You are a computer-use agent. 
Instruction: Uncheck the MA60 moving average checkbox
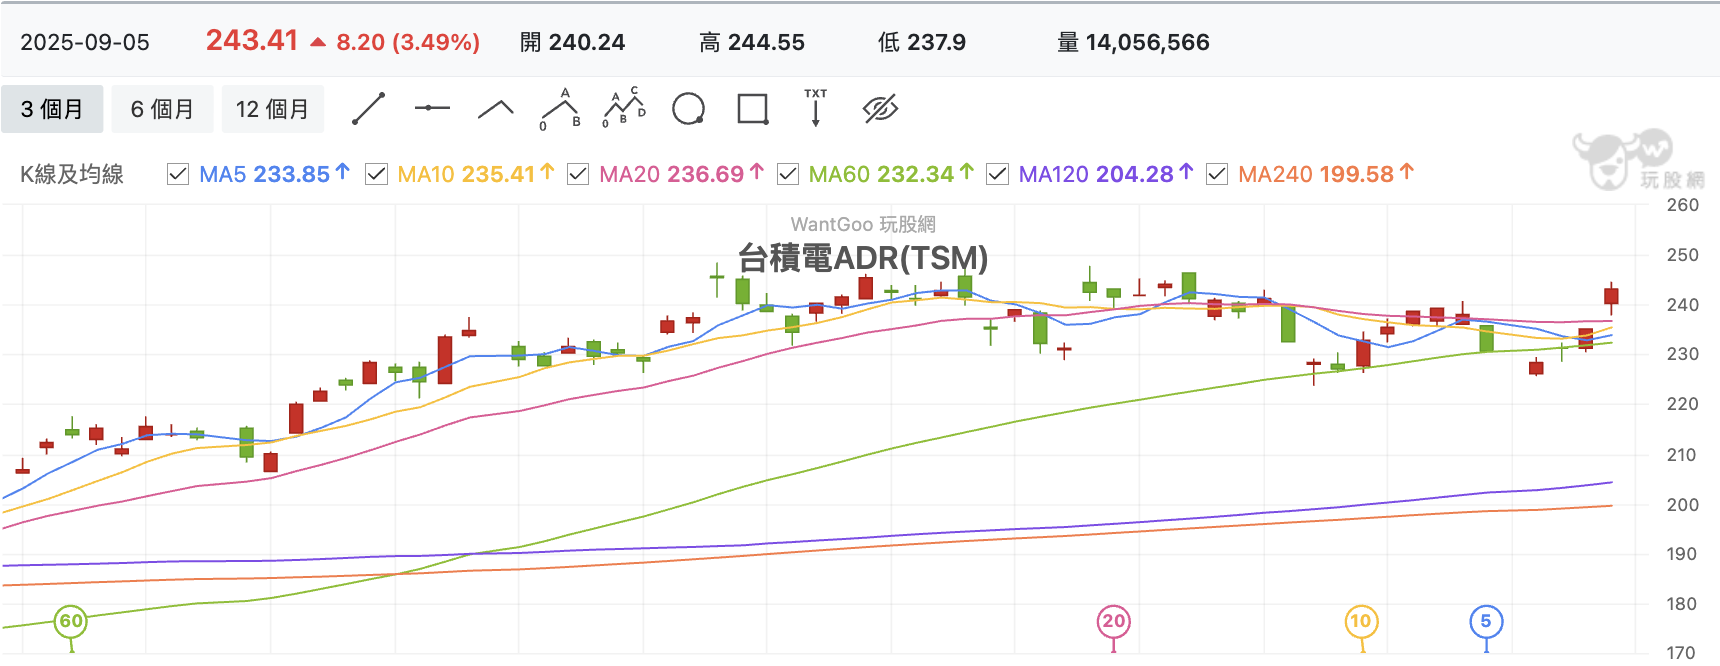pyautogui.click(x=788, y=174)
